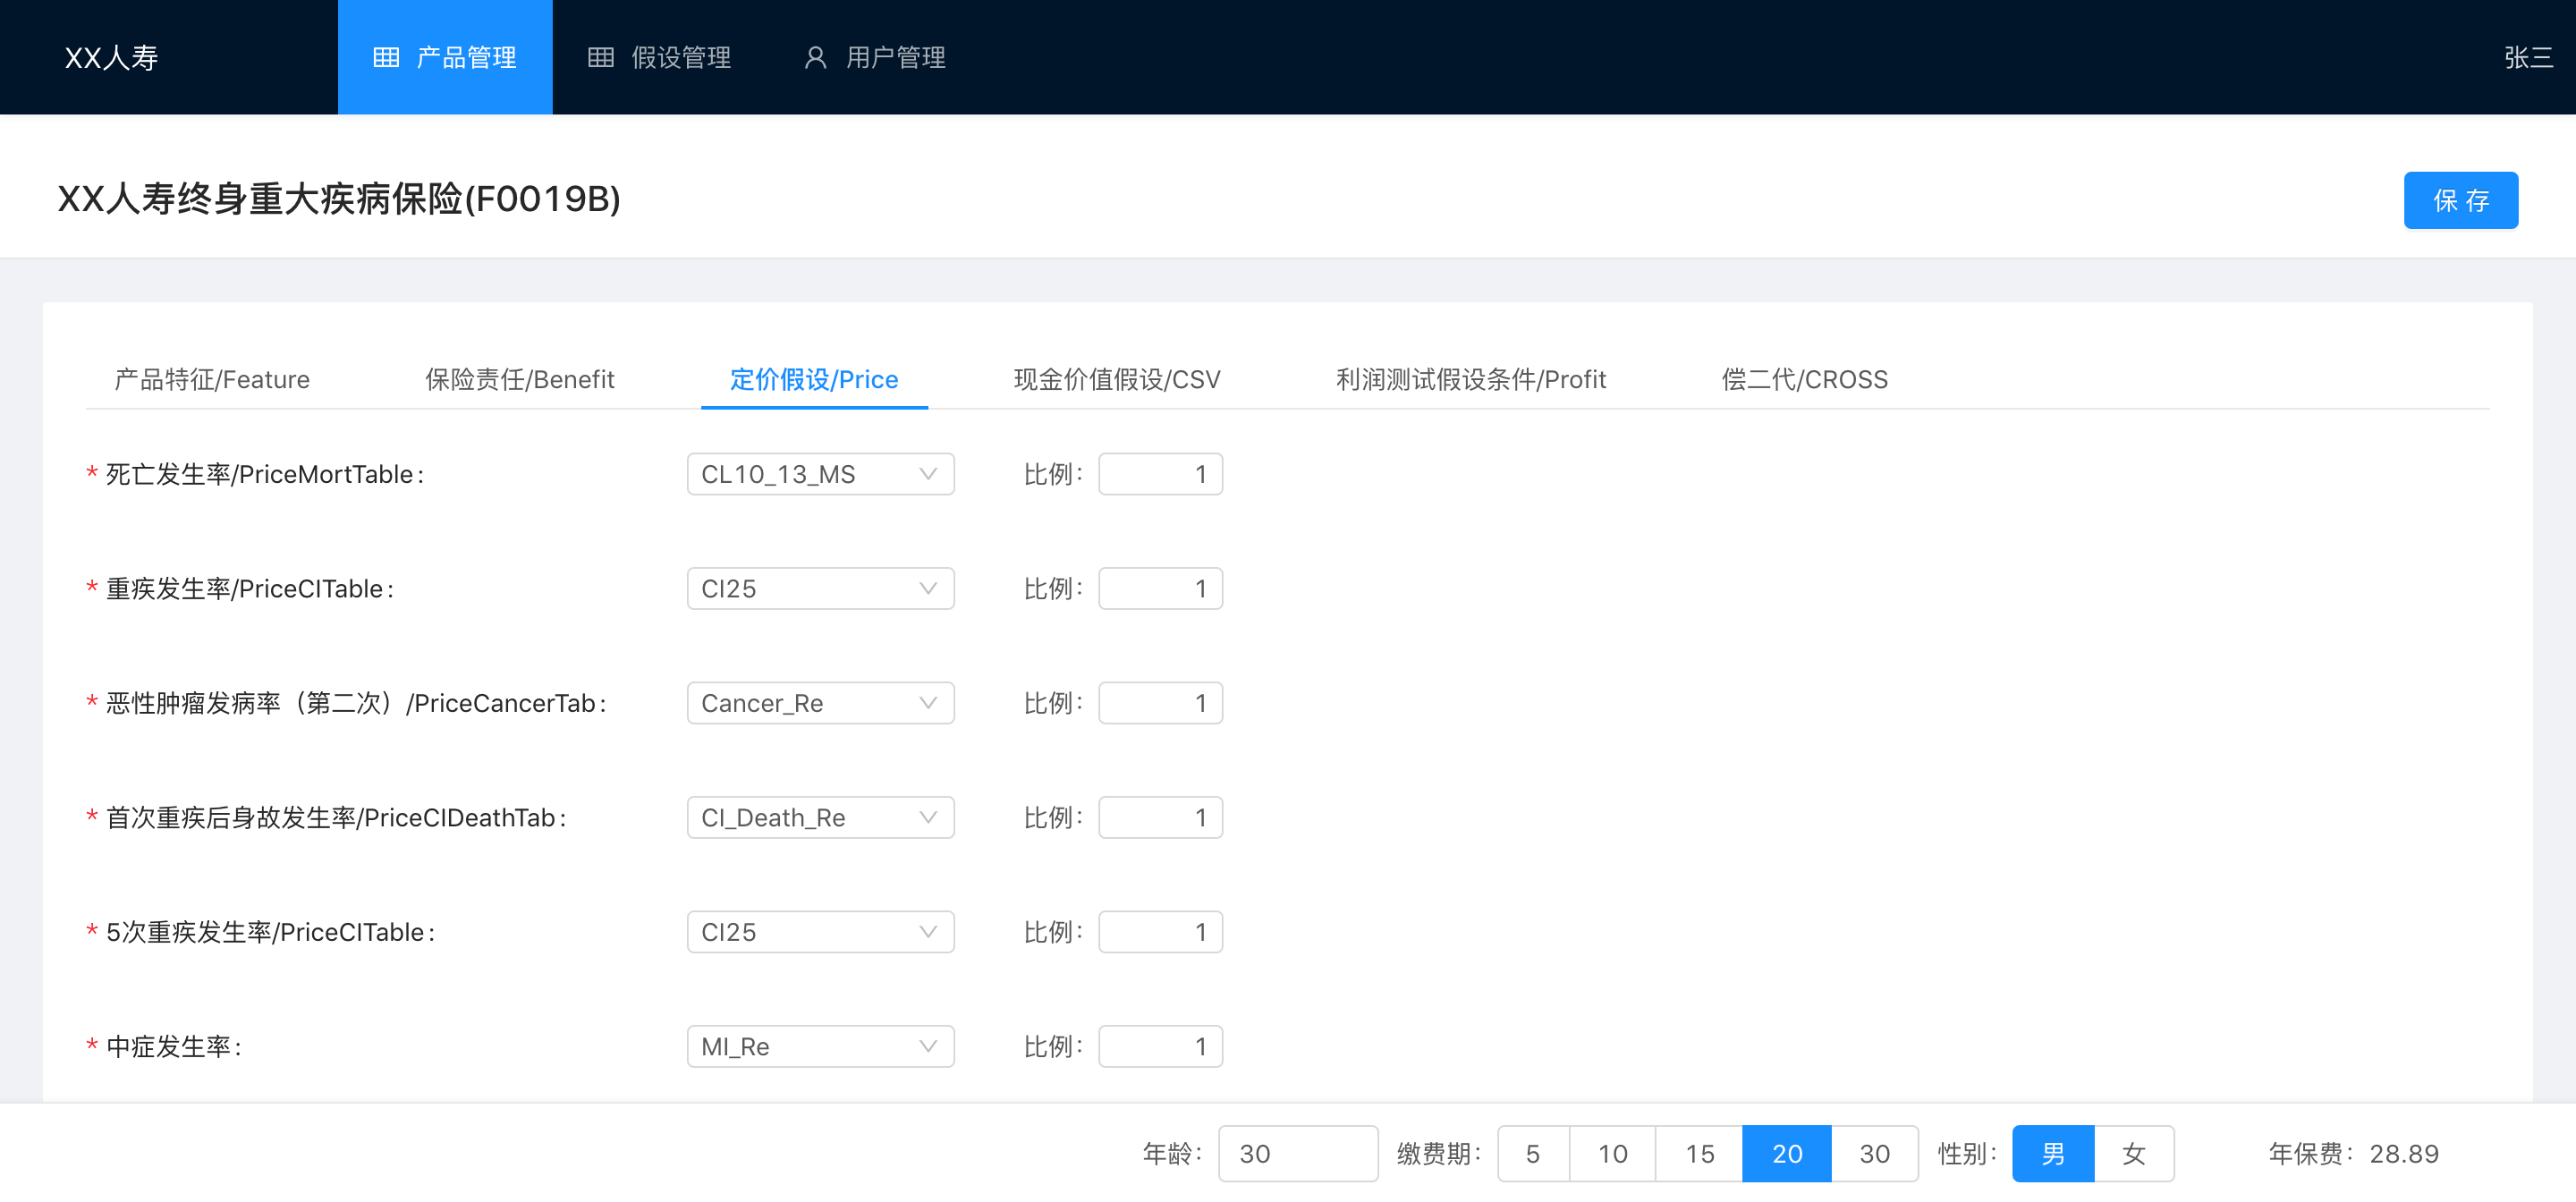Click the 保存 button
This screenshot has width=2576, height=1202.
[2460, 200]
